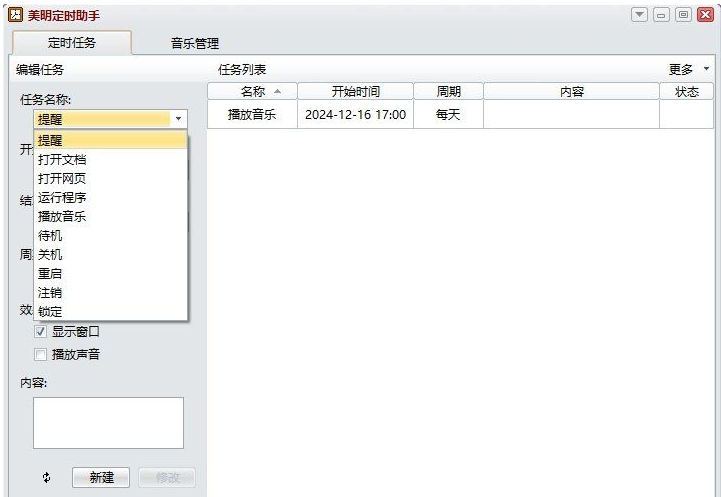The width and height of the screenshot is (721, 497).
Task: Close the 美明定时助手 window
Action: pyautogui.click(x=705, y=15)
